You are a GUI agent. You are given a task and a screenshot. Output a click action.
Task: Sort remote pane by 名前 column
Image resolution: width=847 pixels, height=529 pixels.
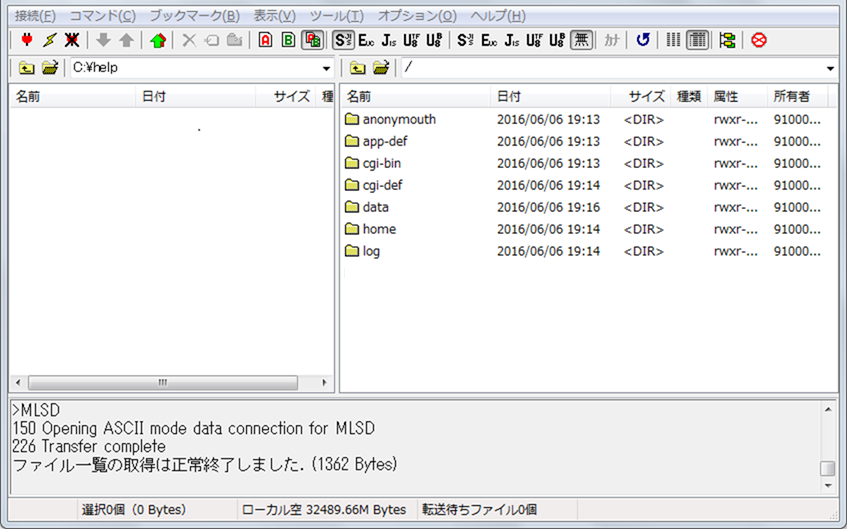coord(415,97)
